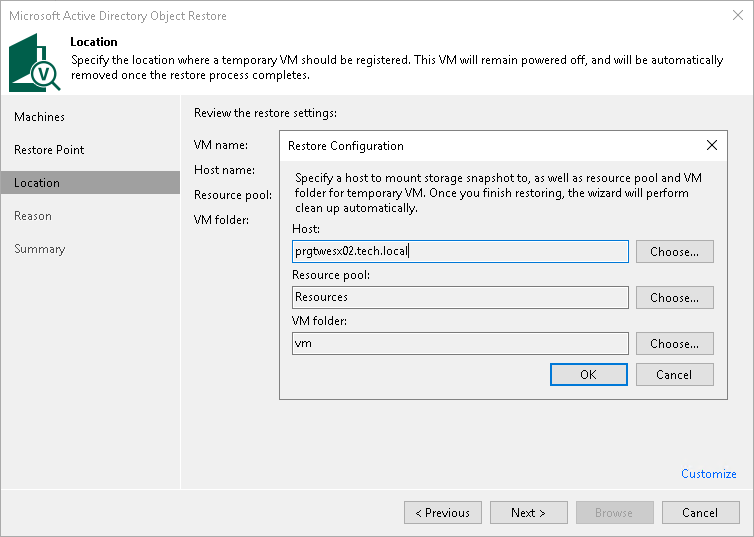Open the Customize link

708,474
